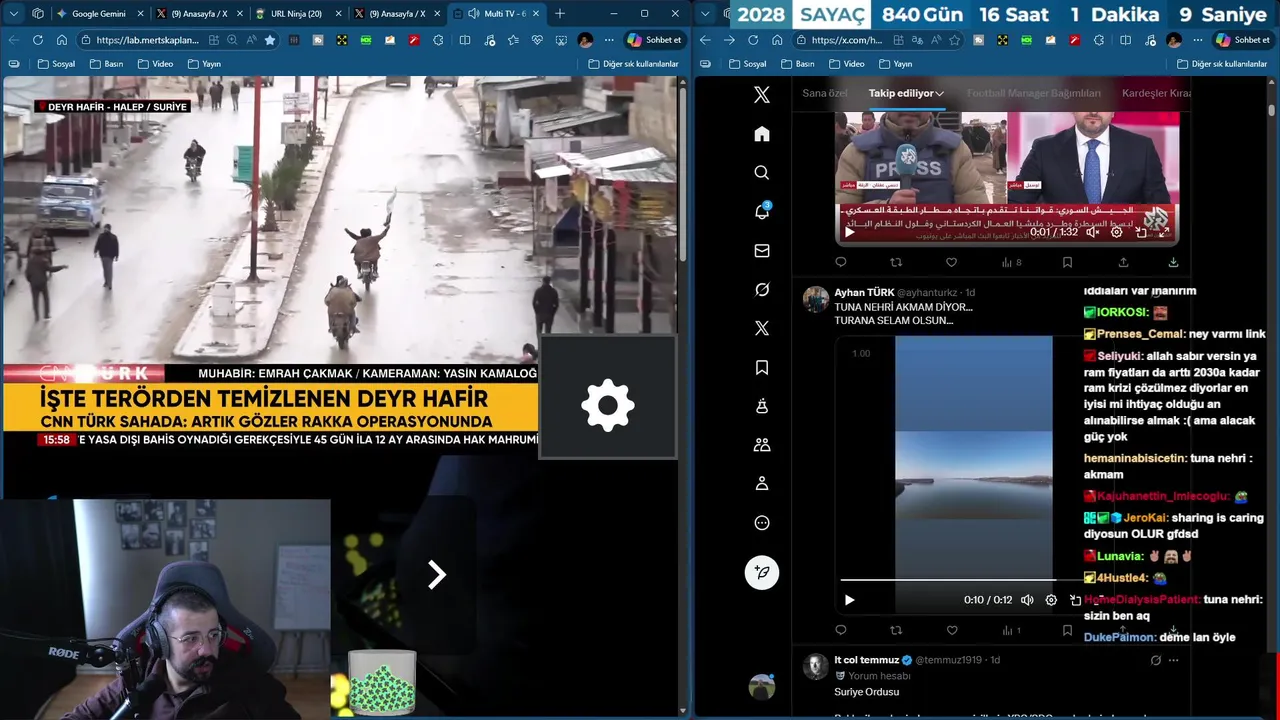Open 'Yayın' bookmarks folder in left browser
Viewport: 1280px width, 720px height.
click(205, 64)
